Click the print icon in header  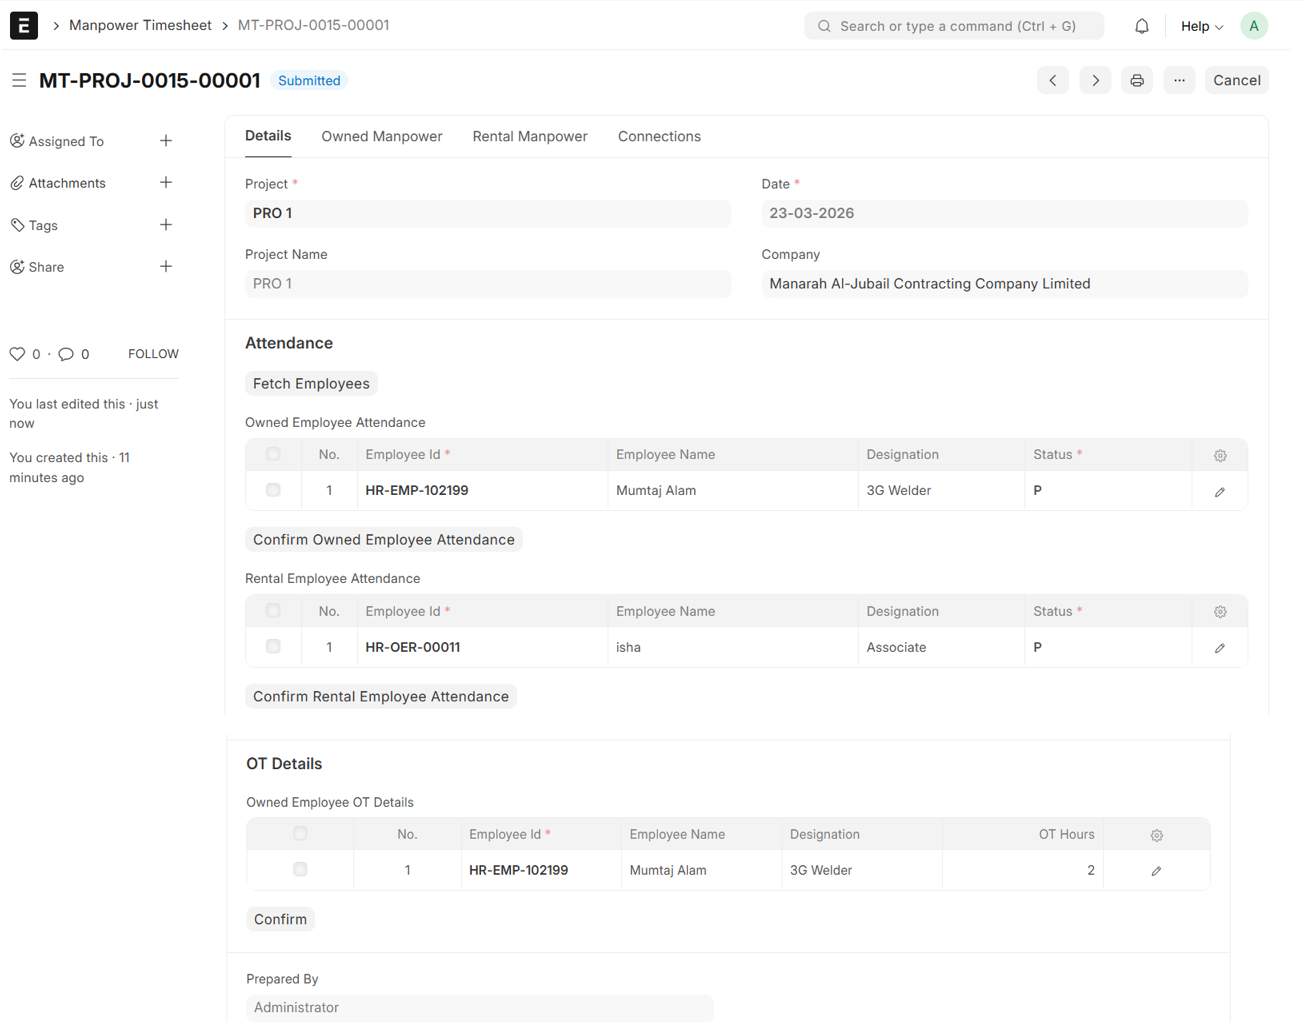click(x=1137, y=80)
